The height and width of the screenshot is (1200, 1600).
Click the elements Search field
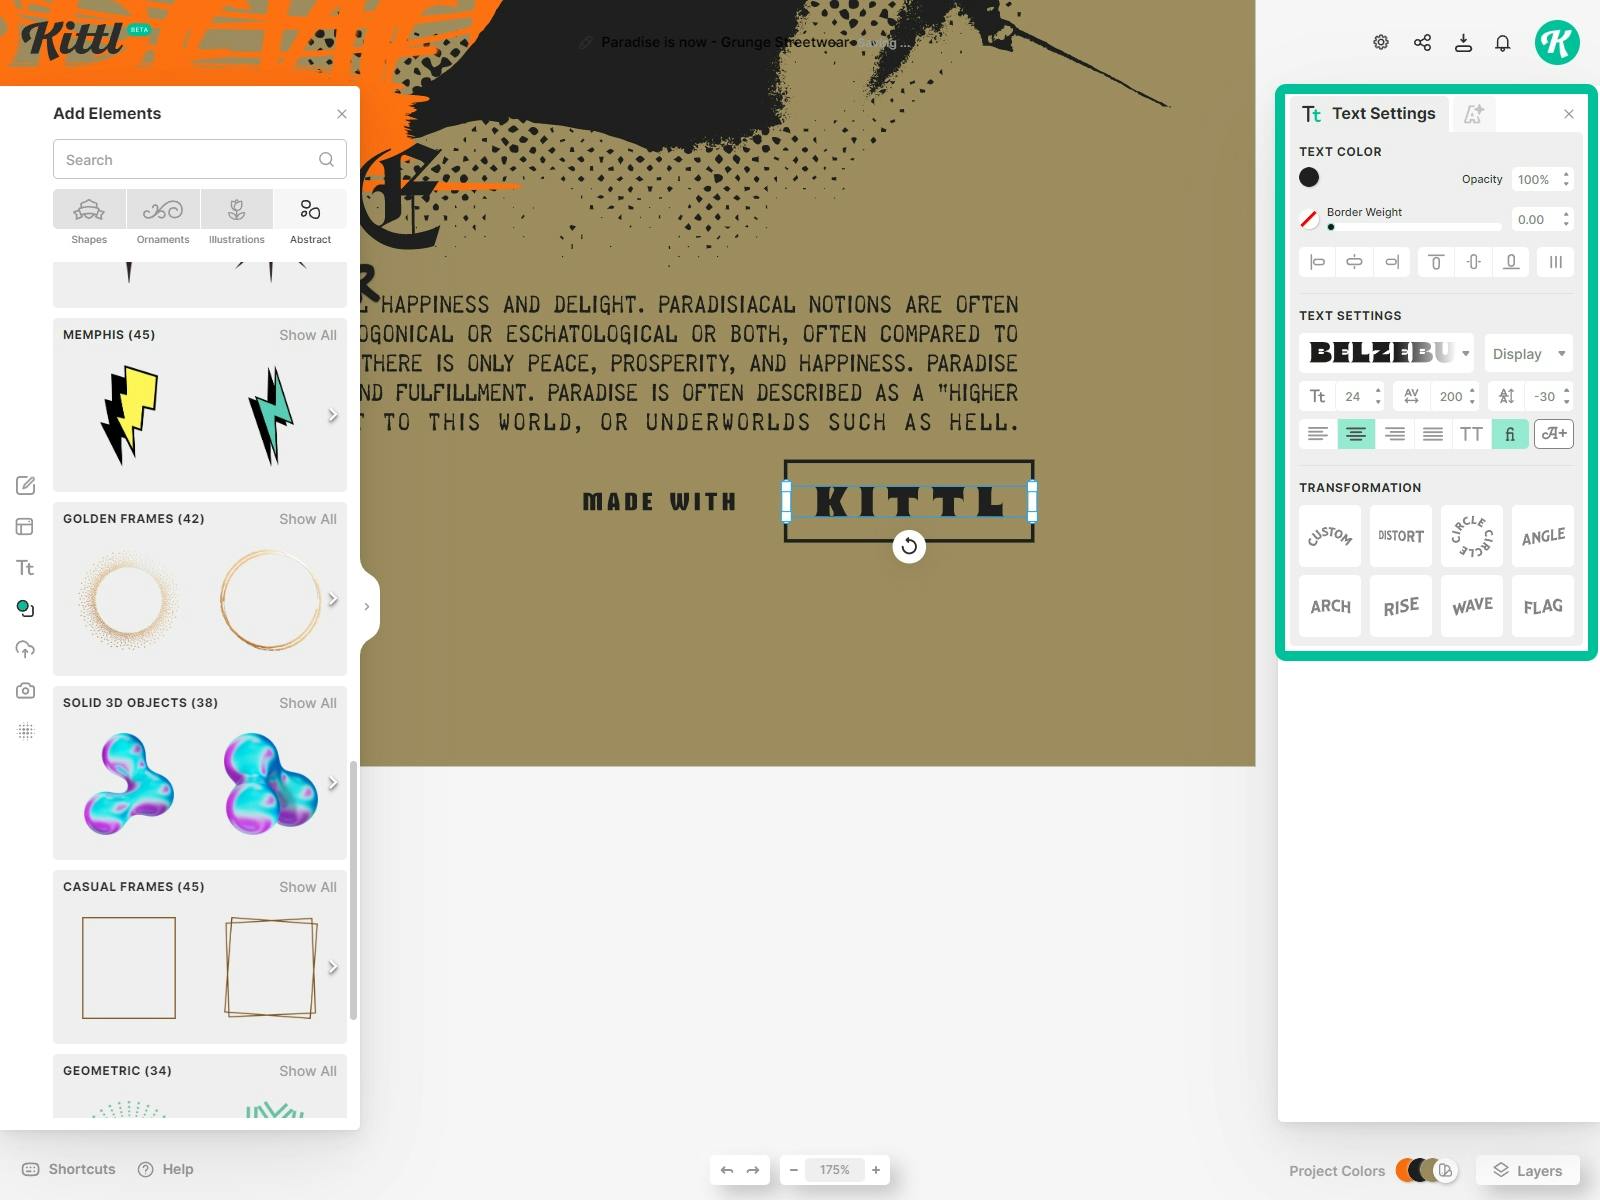click(x=200, y=159)
